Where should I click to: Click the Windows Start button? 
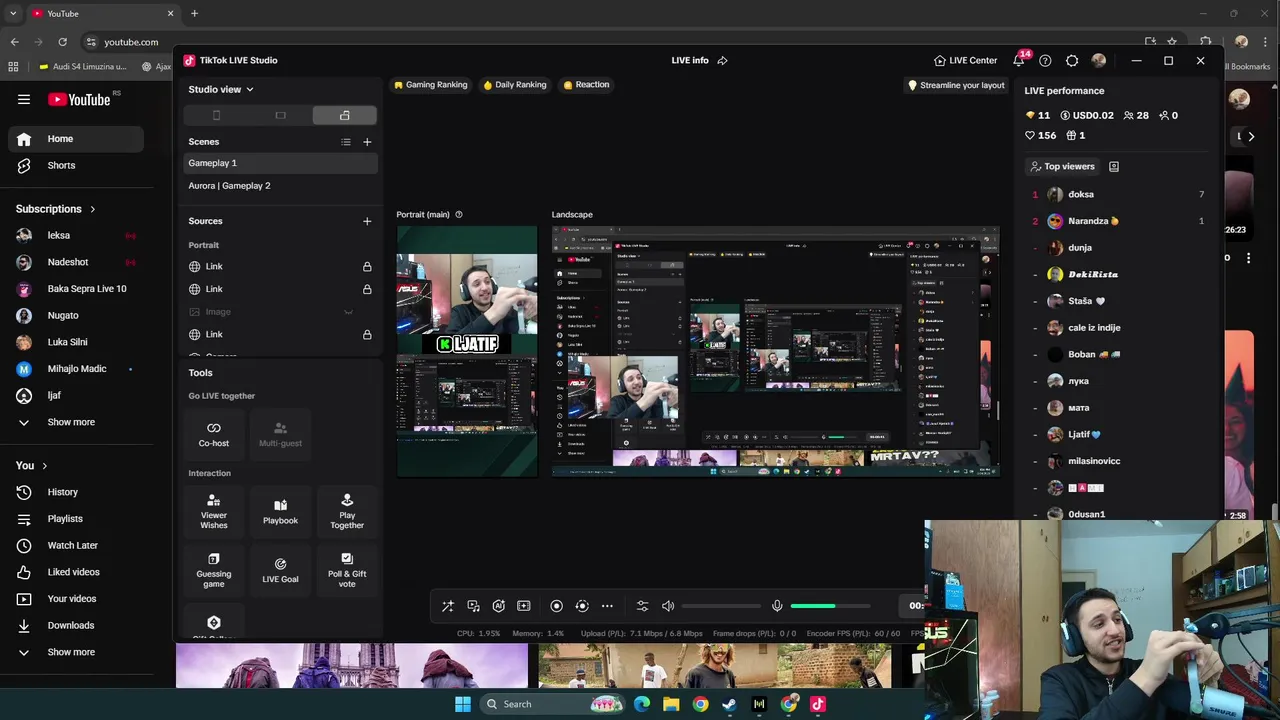462,704
